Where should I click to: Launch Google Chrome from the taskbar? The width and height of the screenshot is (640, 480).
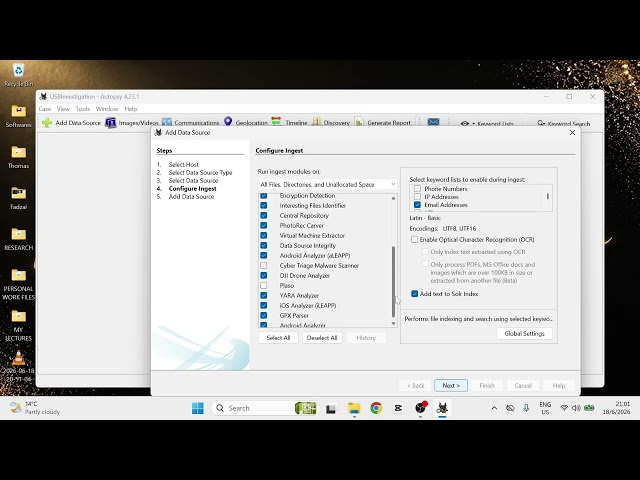376,408
